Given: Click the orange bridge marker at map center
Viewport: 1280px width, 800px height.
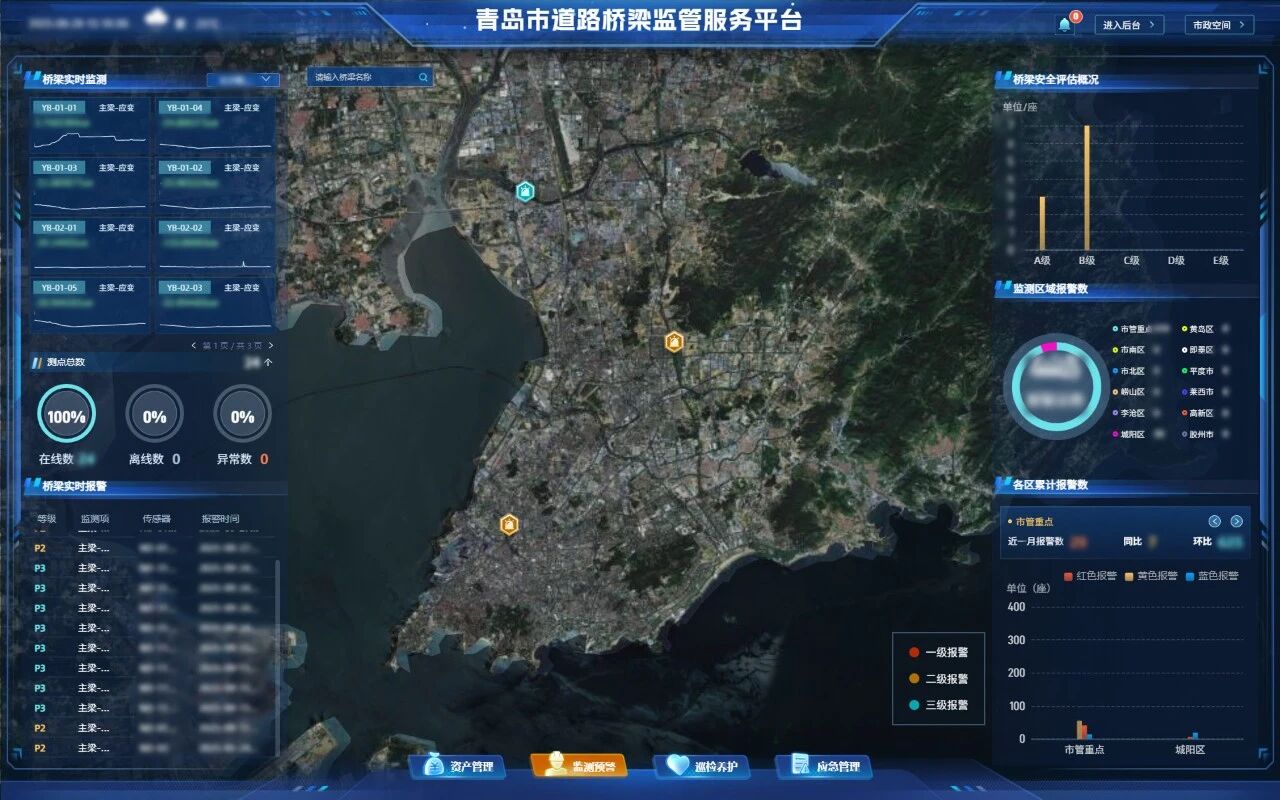Looking at the screenshot, I should (x=674, y=342).
